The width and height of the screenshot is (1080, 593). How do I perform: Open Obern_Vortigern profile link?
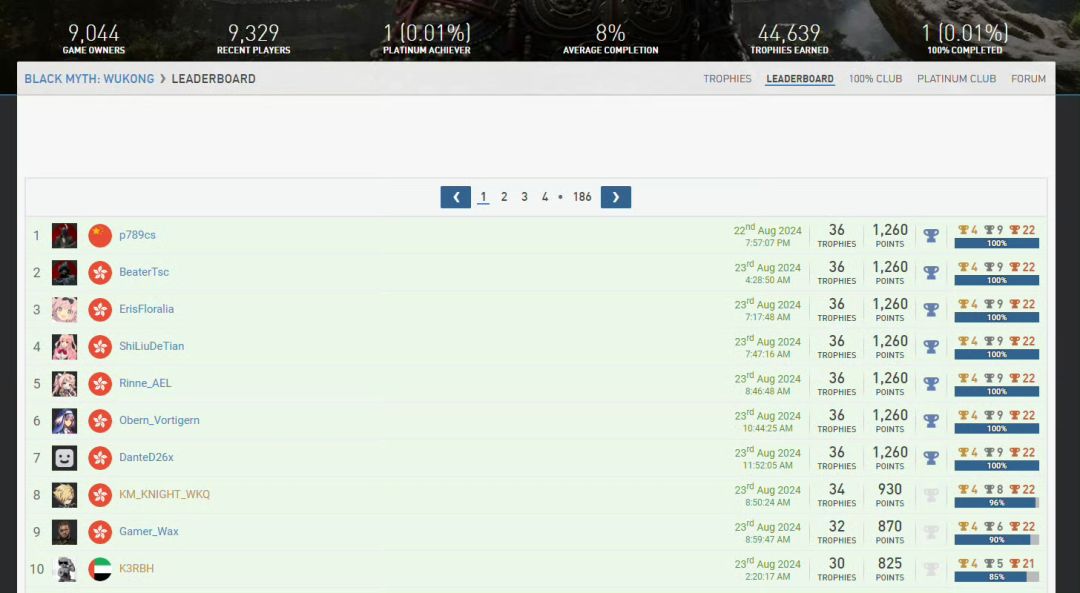[x=159, y=420]
